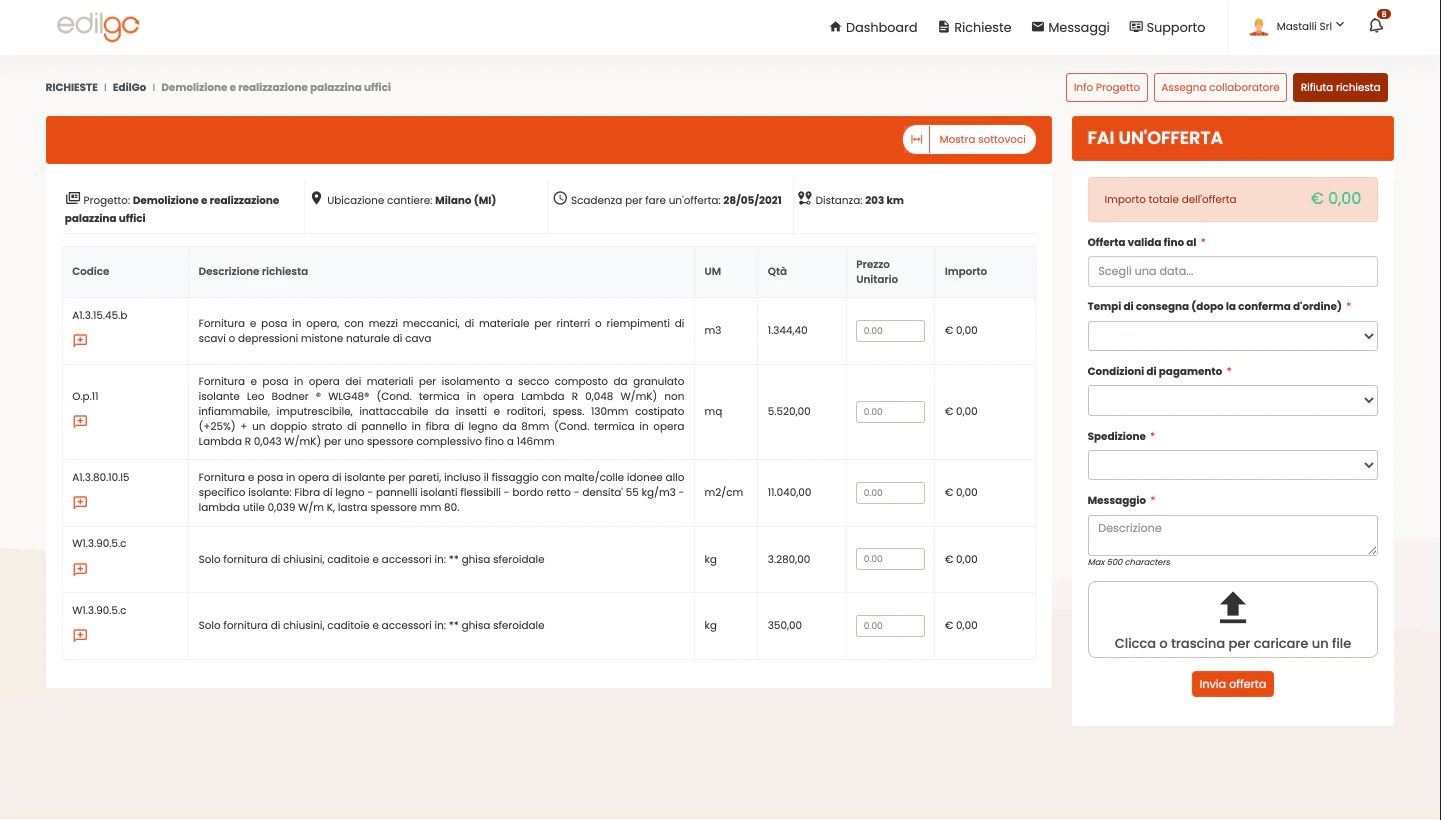
Task: Click Prezzo Unitario column header
Action: click(x=877, y=272)
